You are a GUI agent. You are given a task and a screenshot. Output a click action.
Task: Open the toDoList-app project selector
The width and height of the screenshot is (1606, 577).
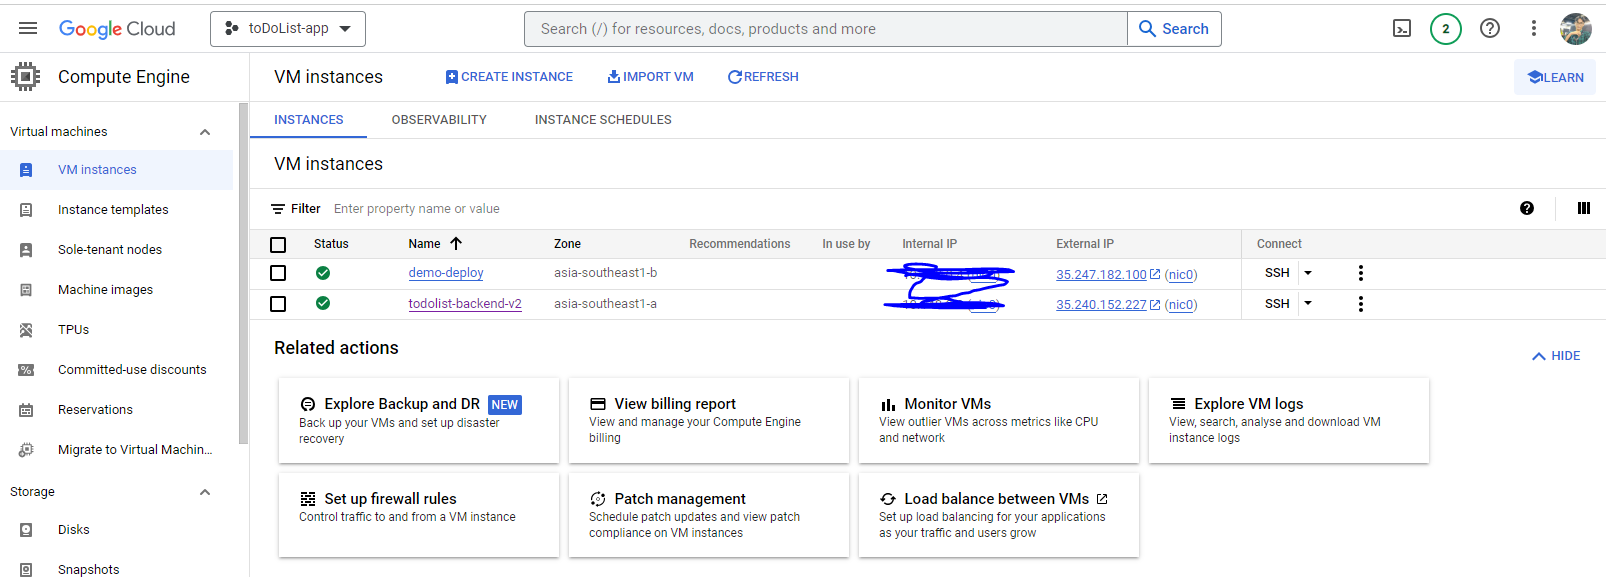[x=288, y=29]
